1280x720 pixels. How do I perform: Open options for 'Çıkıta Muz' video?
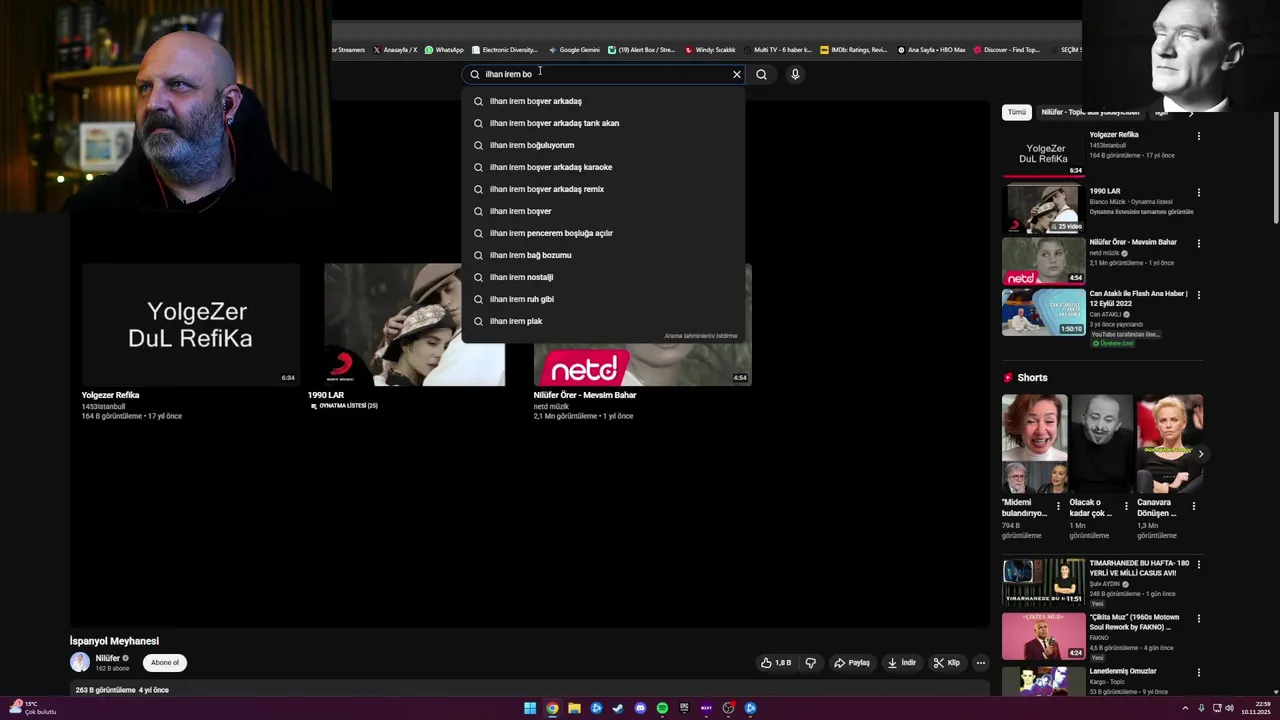click(x=1198, y=619)
